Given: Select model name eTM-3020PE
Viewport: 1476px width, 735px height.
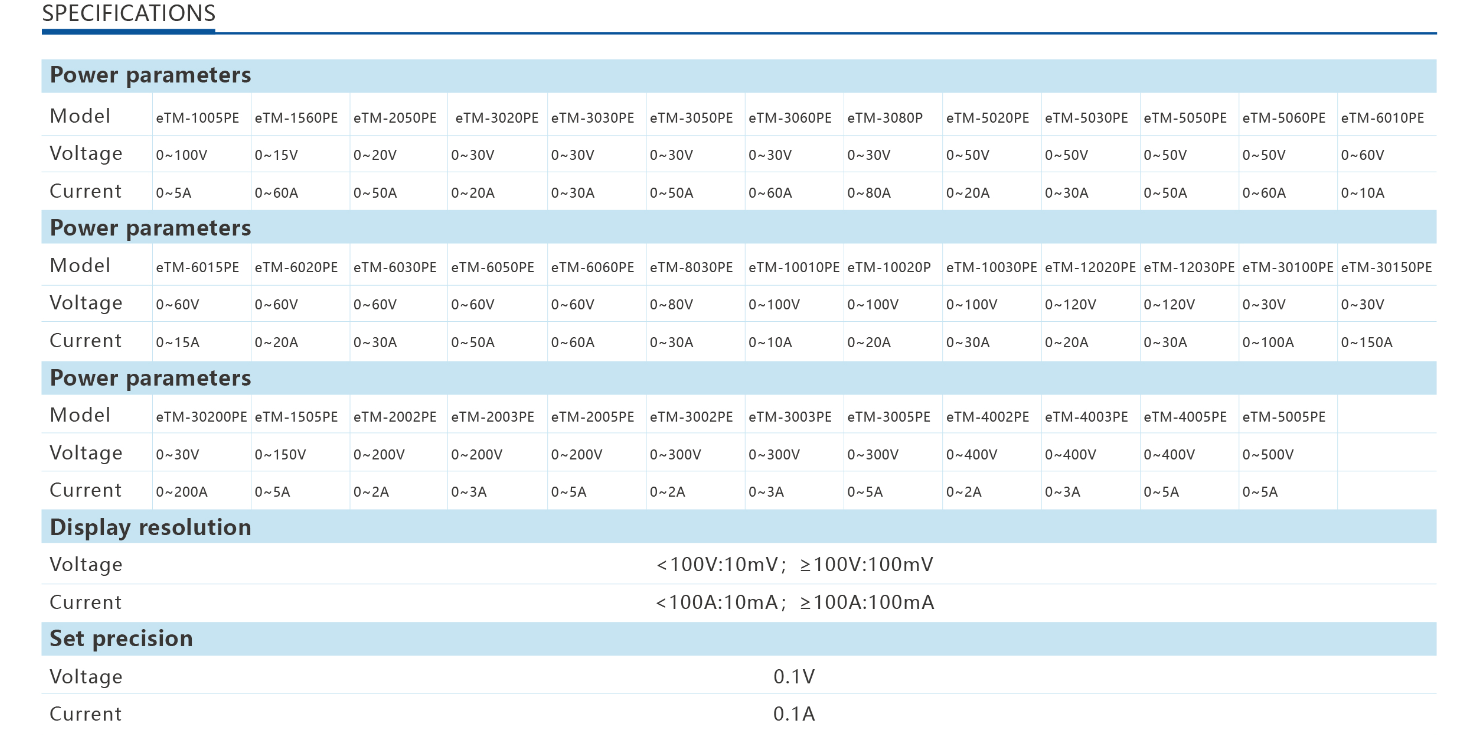Looking at the screenshot, I should click(x=497, y=118).
